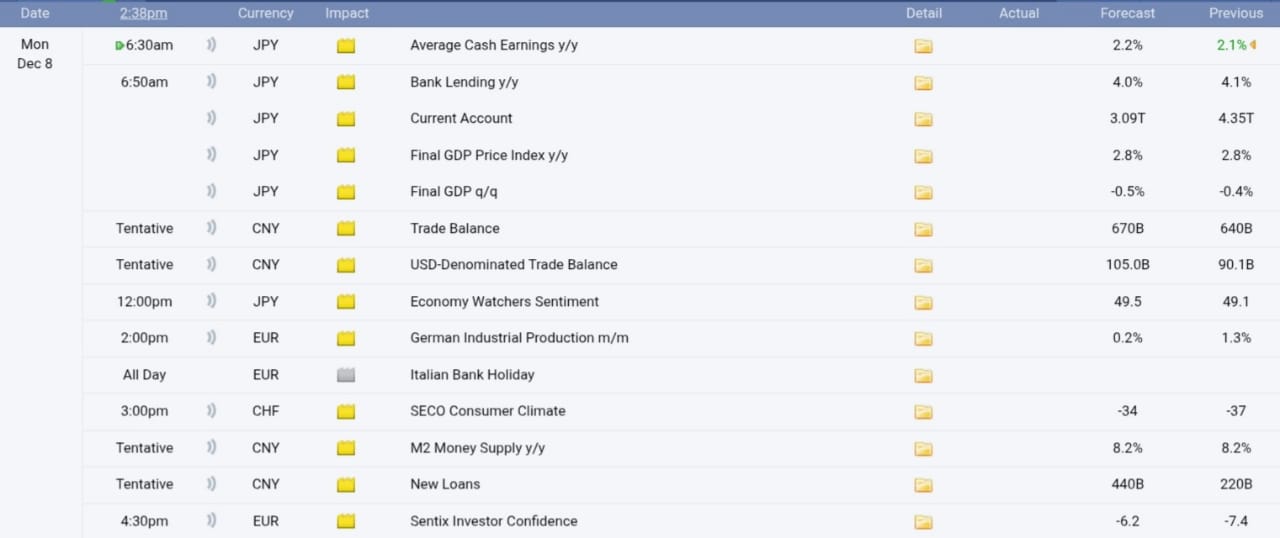1280x538 pixels.
Task: Toggle the sound alert for Final GDP q/q
Action: 211,191
